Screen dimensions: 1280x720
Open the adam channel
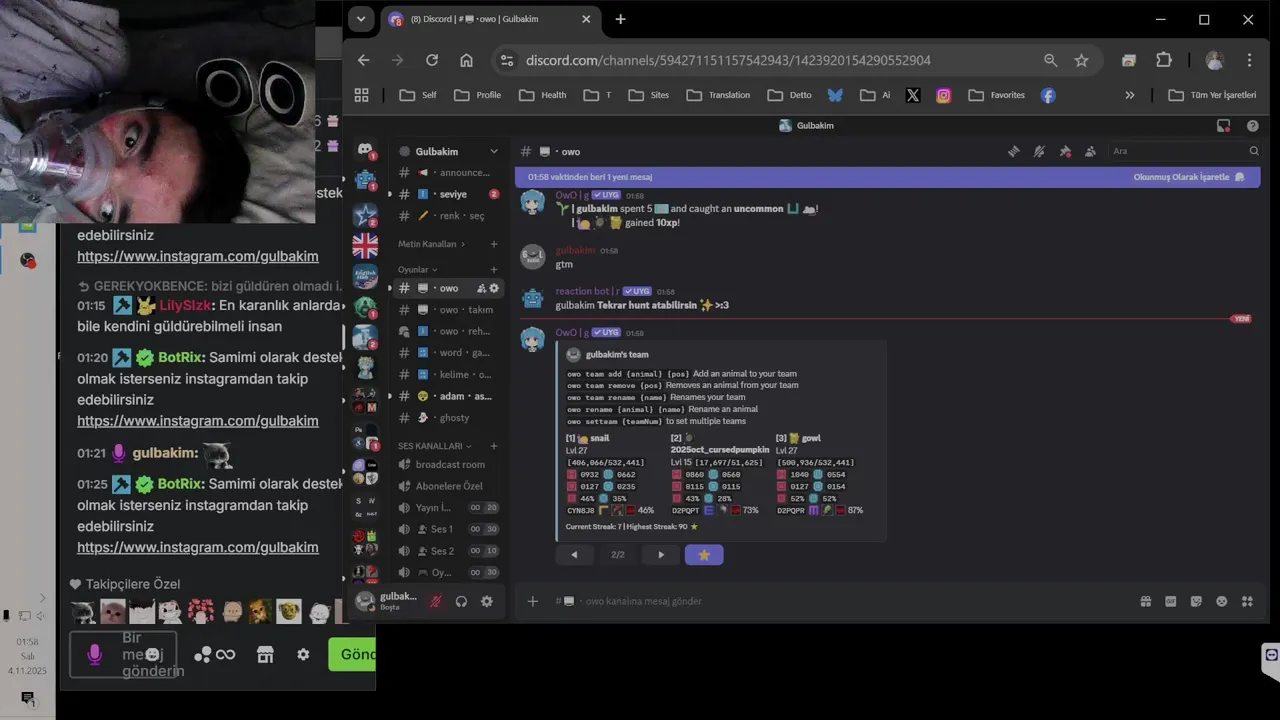tap(446, 396)
